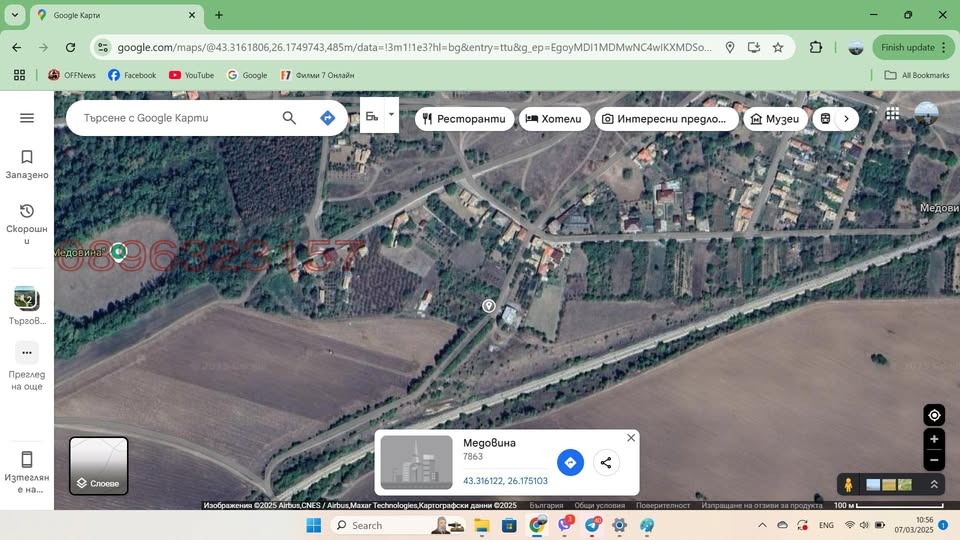The image size is (960, 540).
Task: Click the share icon on the Медовина card
Action: point(605,462)
